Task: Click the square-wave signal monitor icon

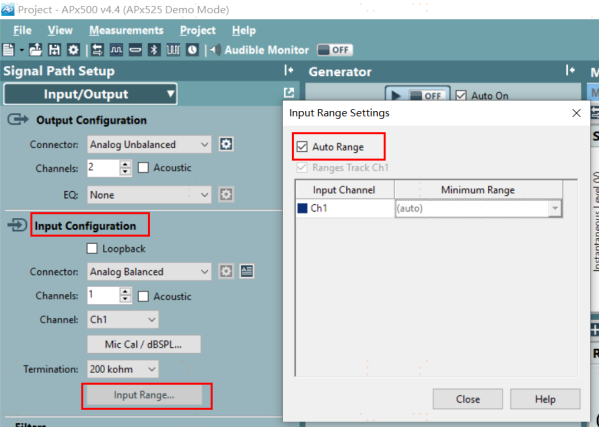Action: (x=116, y=50)
